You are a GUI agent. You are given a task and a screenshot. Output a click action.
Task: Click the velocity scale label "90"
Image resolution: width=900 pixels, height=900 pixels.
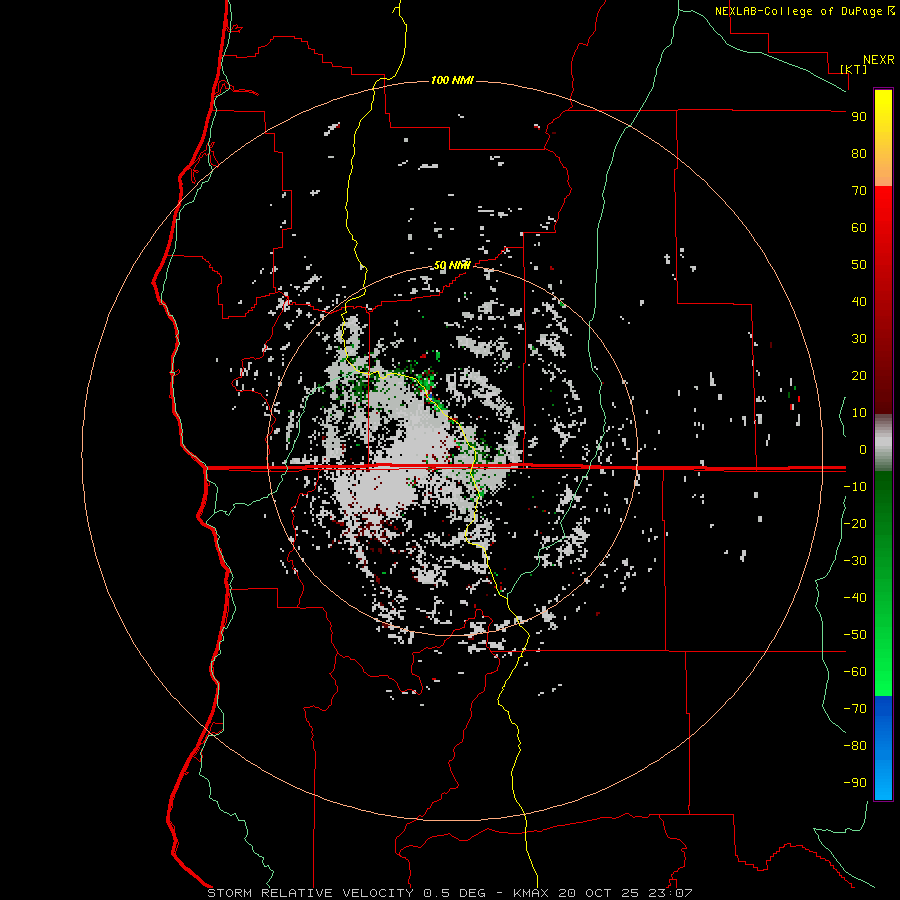pyautogui.click(x=859, y=117)
